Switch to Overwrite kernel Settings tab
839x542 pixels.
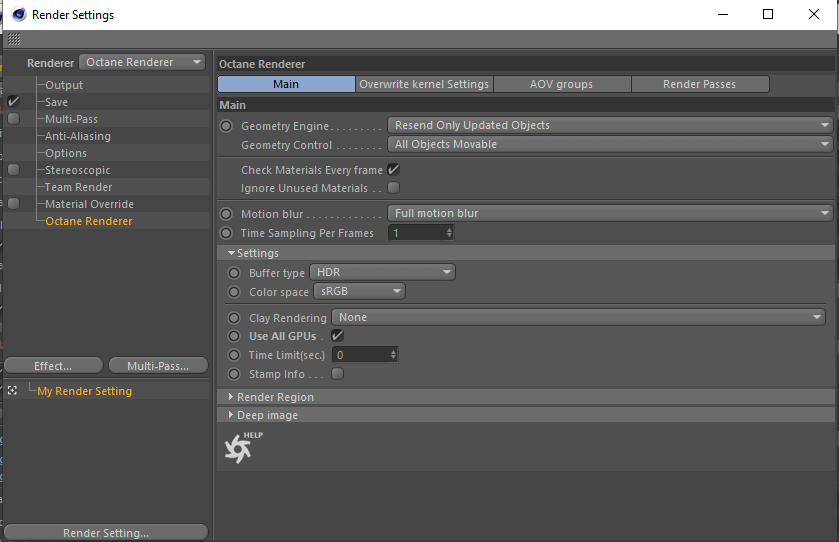point(424,84)
